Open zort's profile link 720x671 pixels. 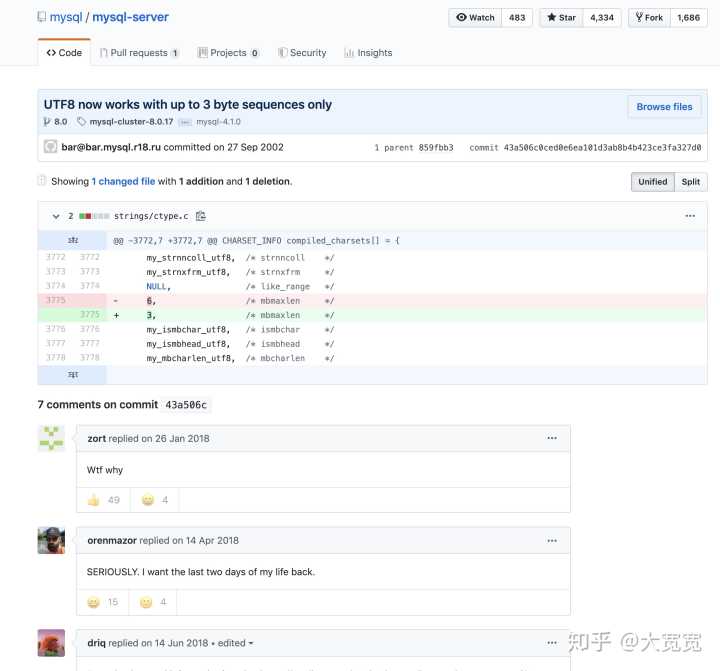pyautogui.click(x=96, y=439)
